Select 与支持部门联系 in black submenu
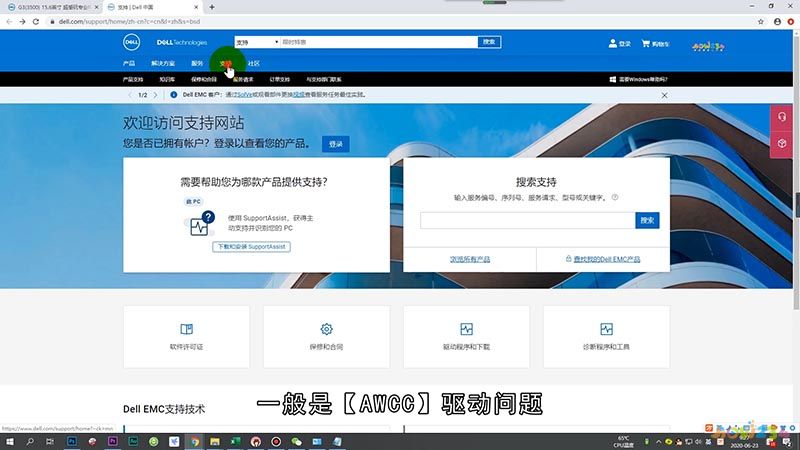The image size is (800, 450). 324,80
